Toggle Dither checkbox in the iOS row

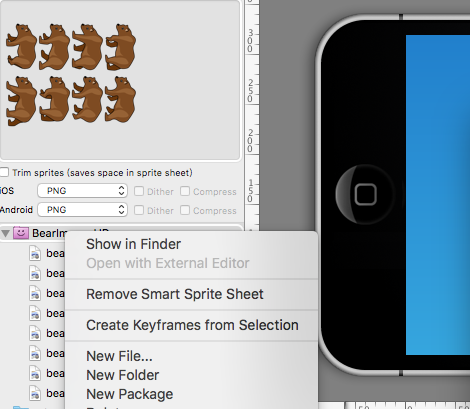click(x=139, y=191)
